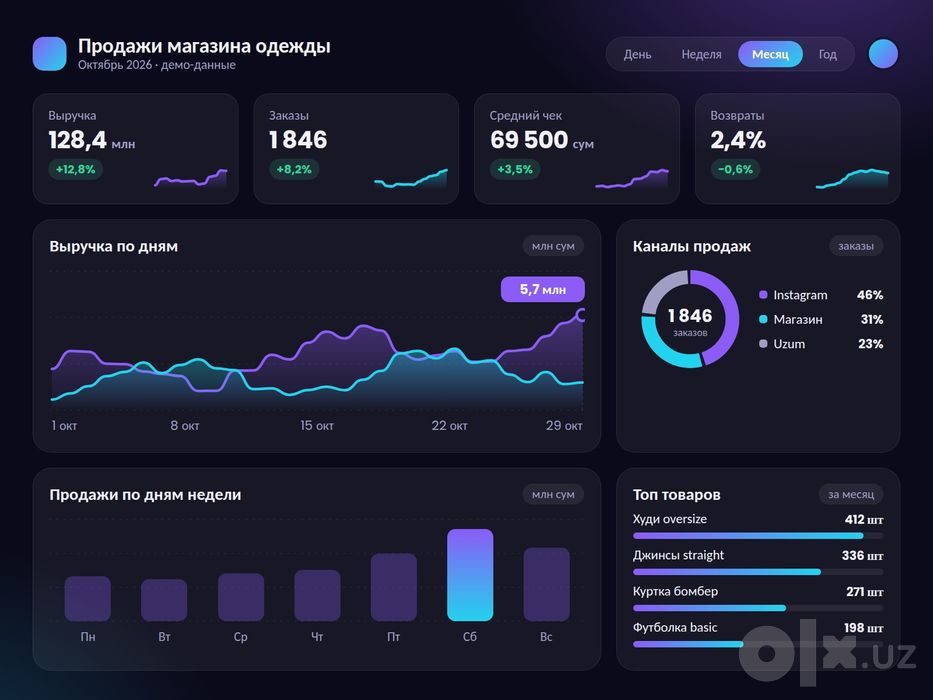Select the Год period option
Viewport: 933px width, 700px height.
827,54
